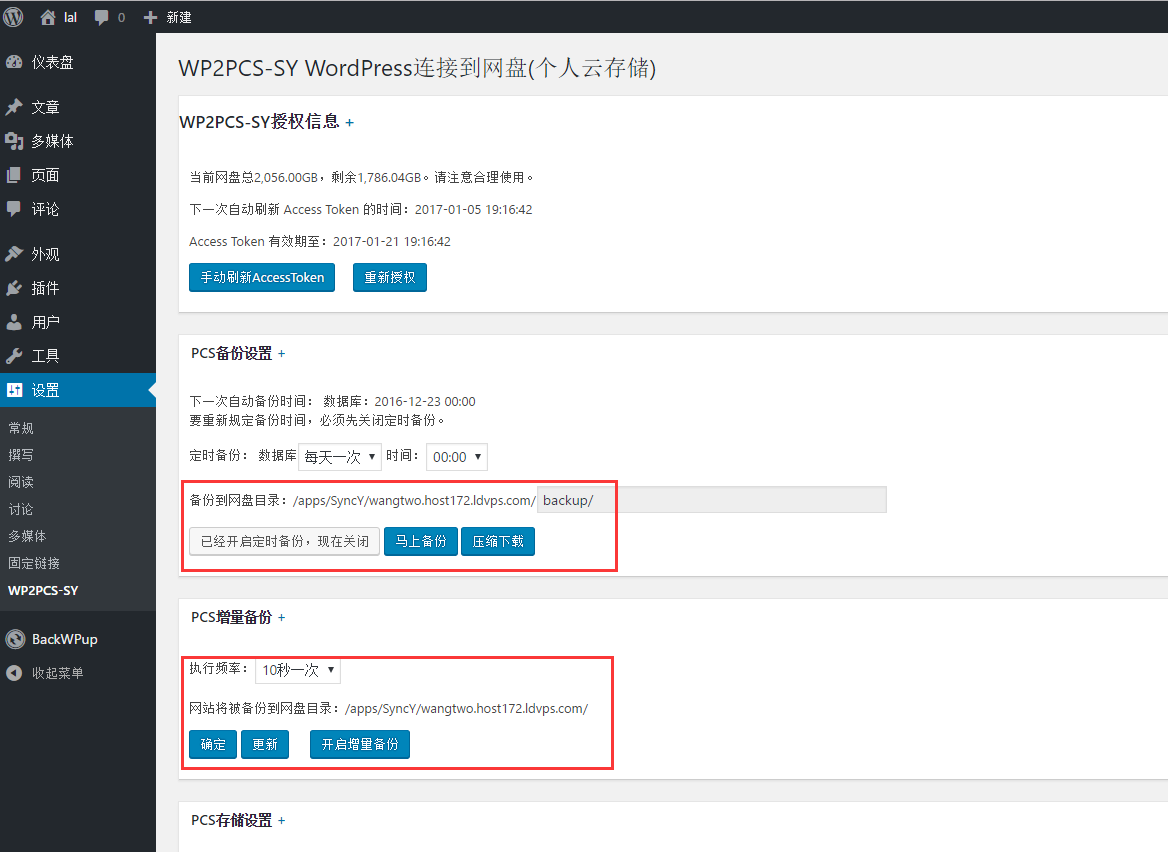Open the 10秒一次 frequency dropdown
Viewport: 1168px width, 852px height.
298,670
